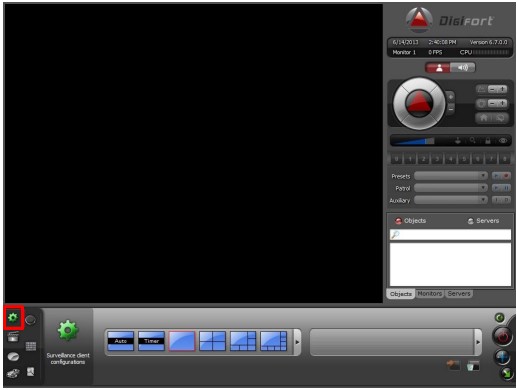This screenshot has width=517, height=390.
Task: Click the iris up-arrow button second row
Action: coord(502,104)
